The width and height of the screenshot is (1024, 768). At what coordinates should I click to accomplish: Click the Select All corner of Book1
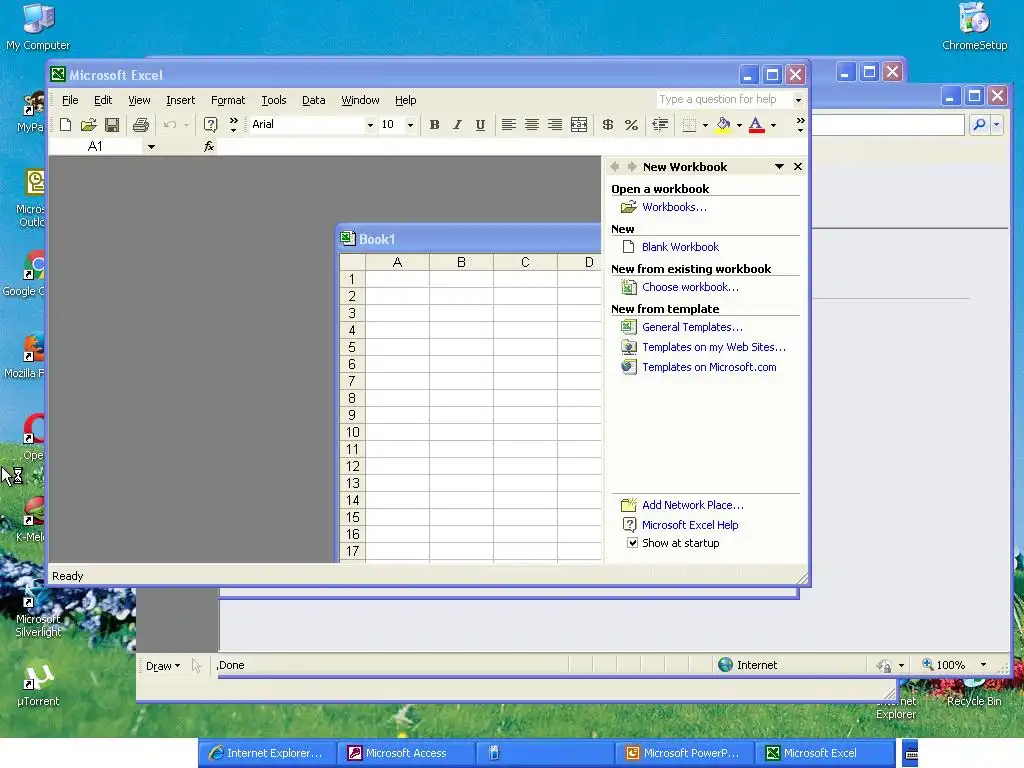(352, 262)
